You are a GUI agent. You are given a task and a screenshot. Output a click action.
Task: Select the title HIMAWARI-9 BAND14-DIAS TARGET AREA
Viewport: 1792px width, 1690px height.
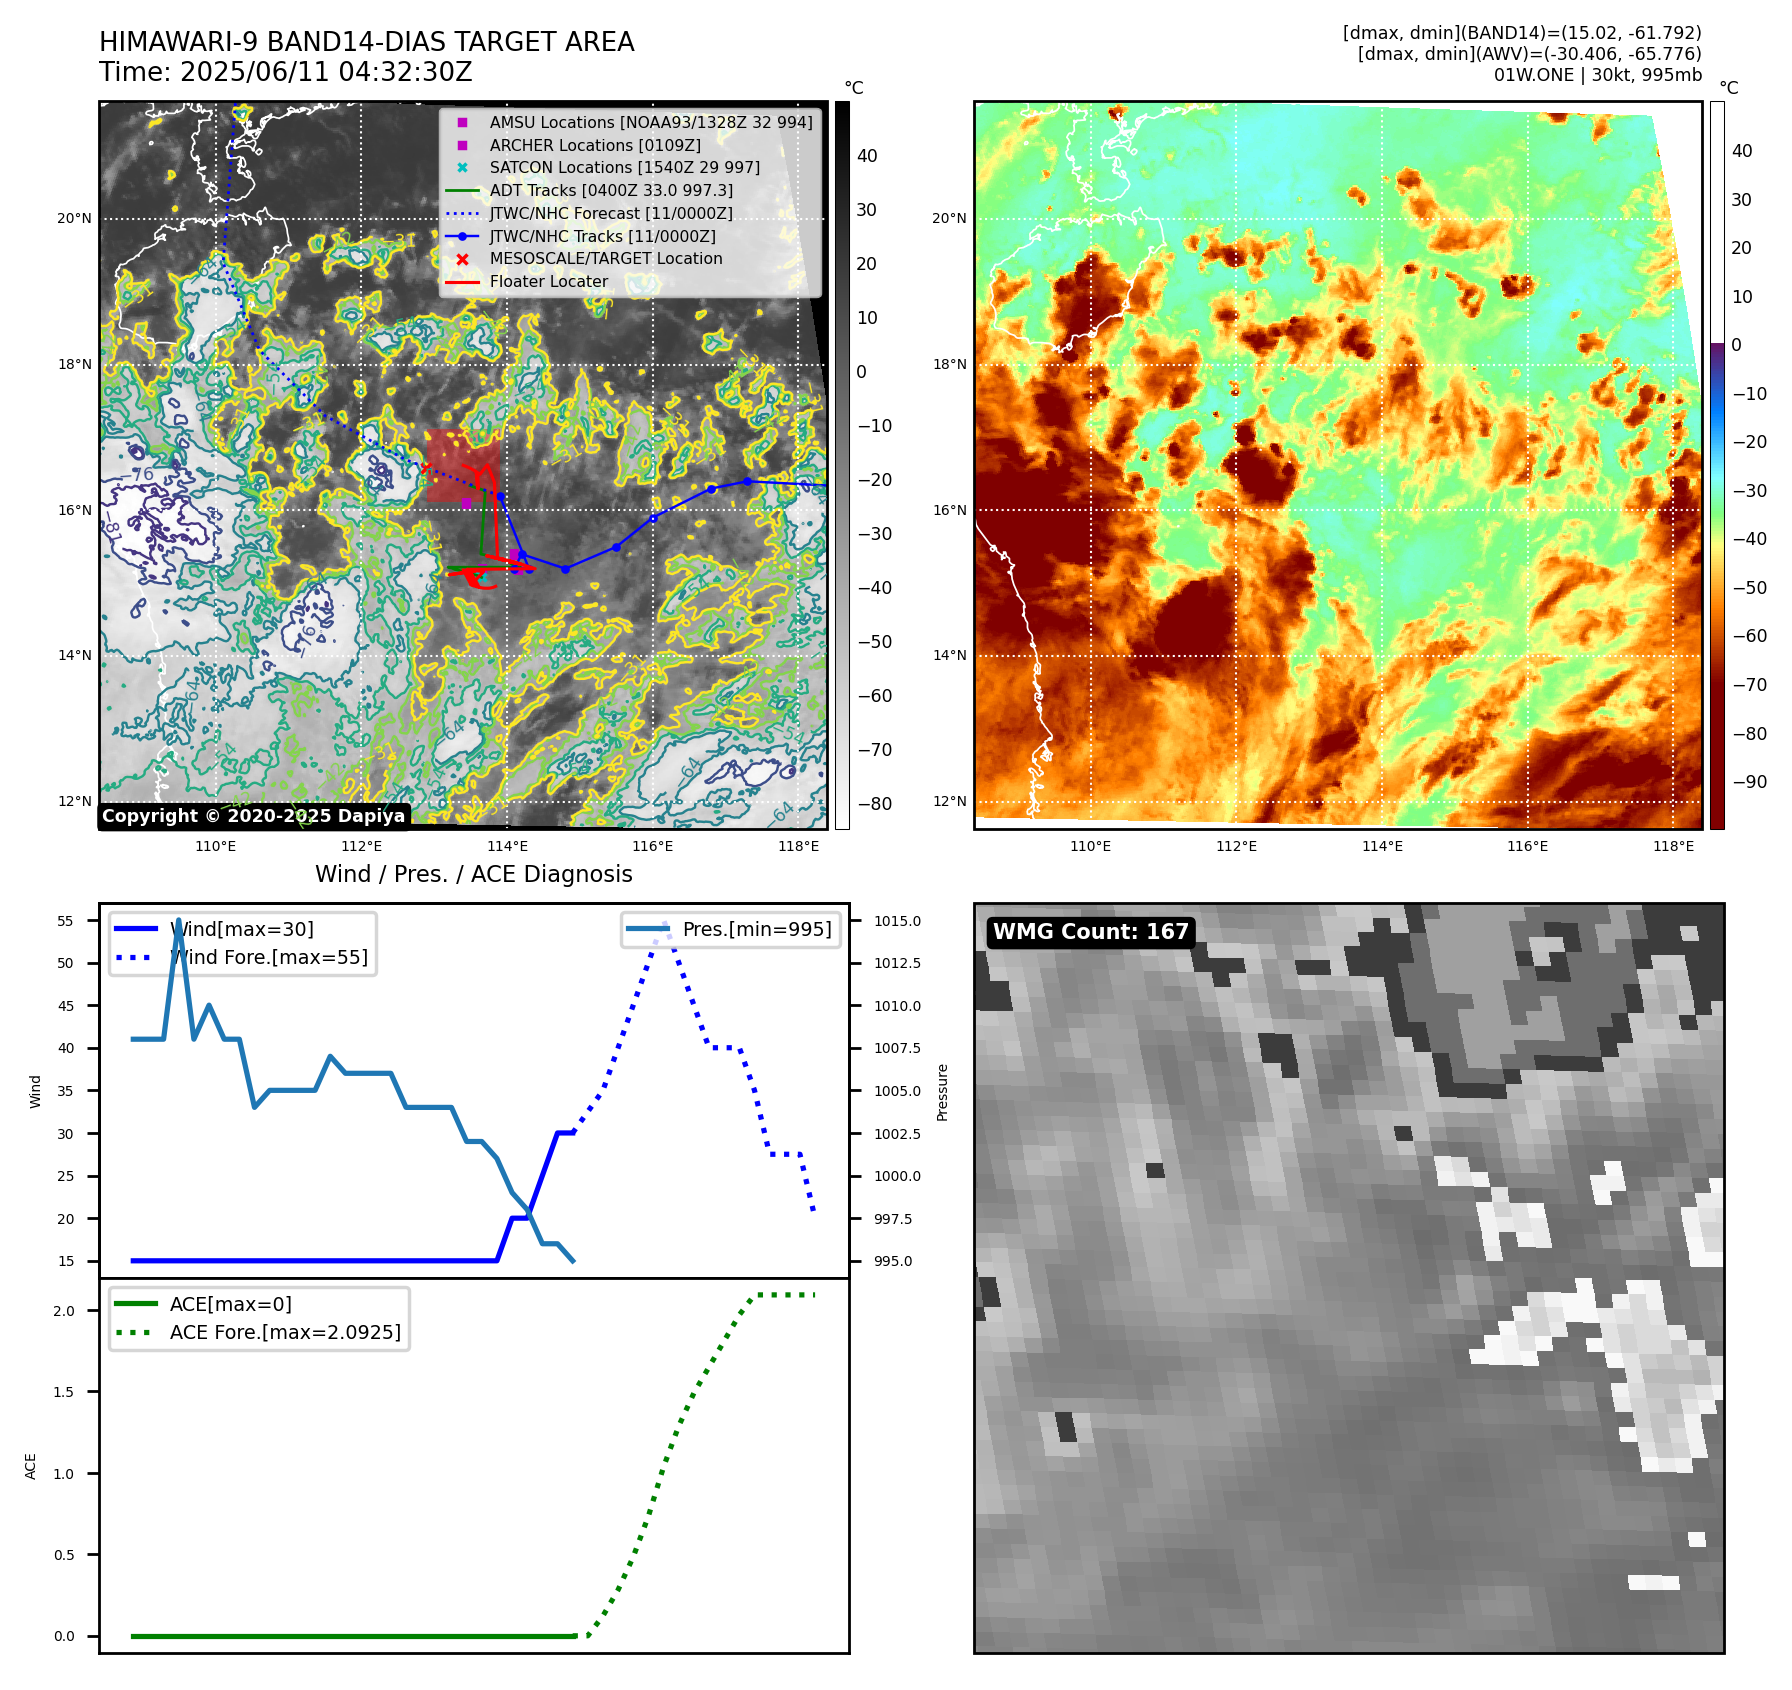tap(366, 42)
